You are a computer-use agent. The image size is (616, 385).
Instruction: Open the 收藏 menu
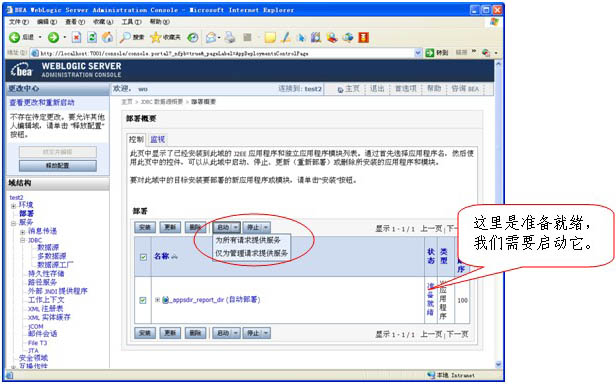pos(103,22)
